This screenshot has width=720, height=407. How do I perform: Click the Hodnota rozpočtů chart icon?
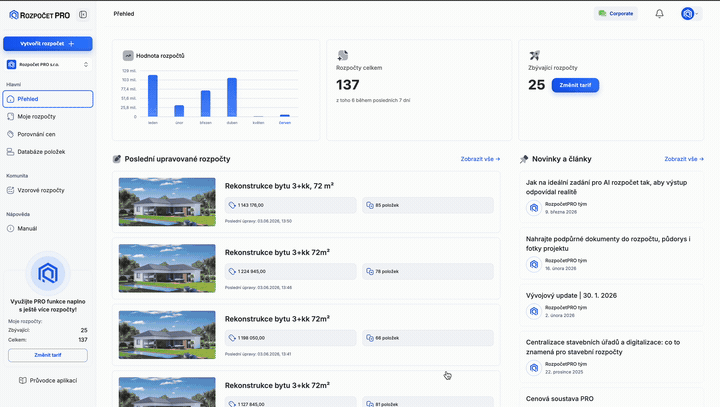coord(128,56)
